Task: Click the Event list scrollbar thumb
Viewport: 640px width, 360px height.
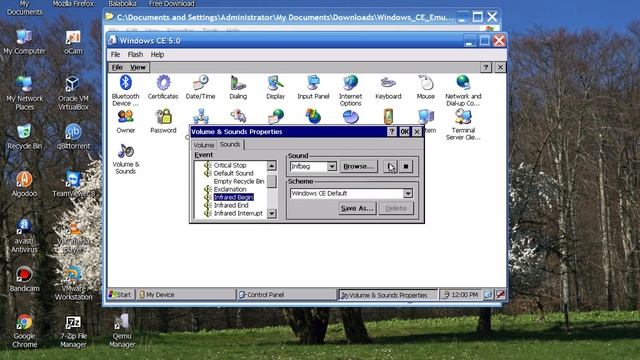Action: (271, 181)
